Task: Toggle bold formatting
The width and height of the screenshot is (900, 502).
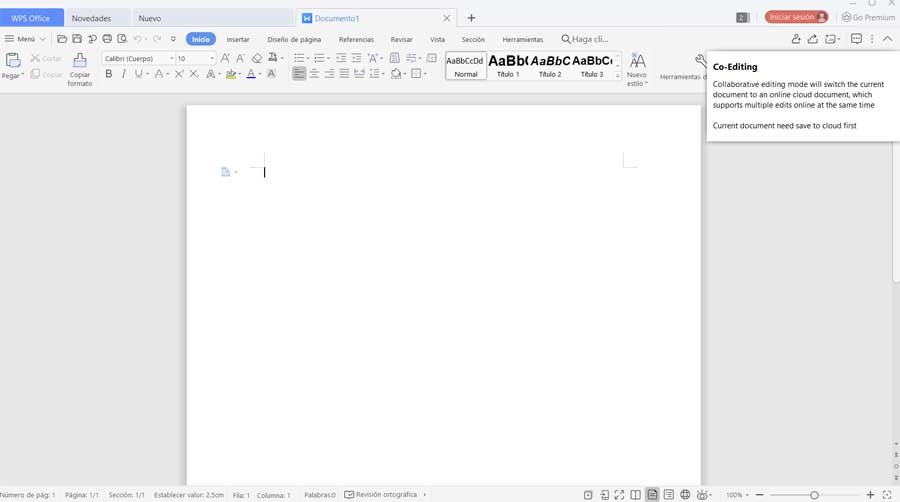Action: [108, 74]
